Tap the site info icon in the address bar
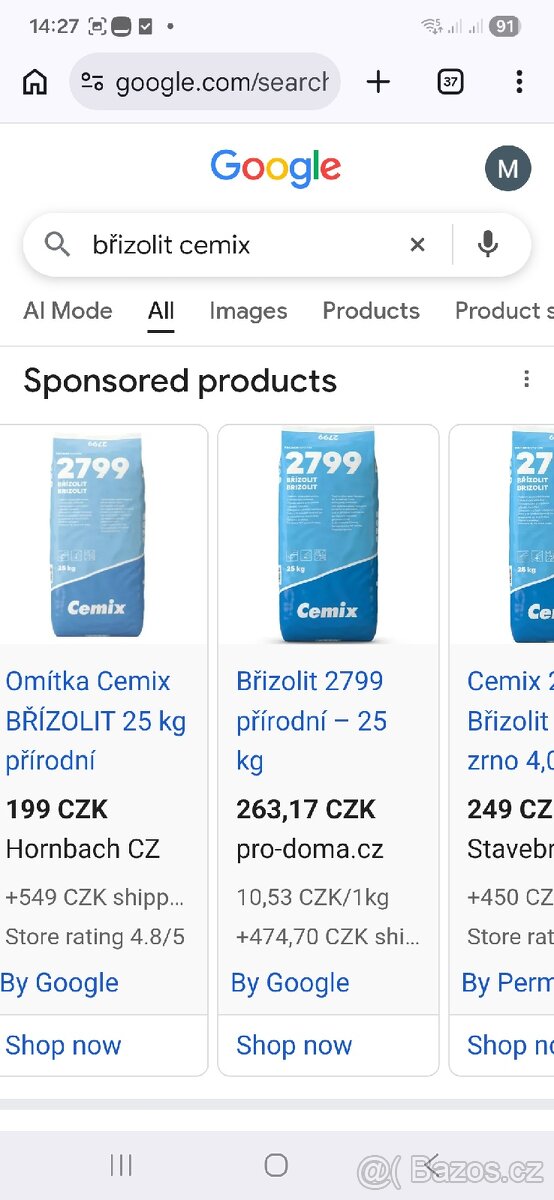This screenshot has height=1200, width=554. pos(92,82)
